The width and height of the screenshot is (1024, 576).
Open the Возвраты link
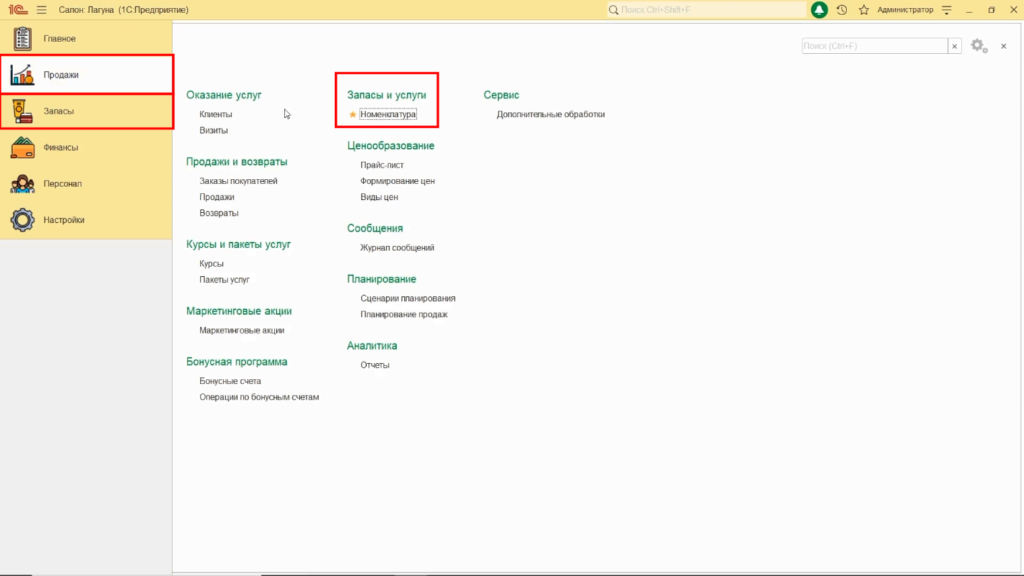click(219, 213)
